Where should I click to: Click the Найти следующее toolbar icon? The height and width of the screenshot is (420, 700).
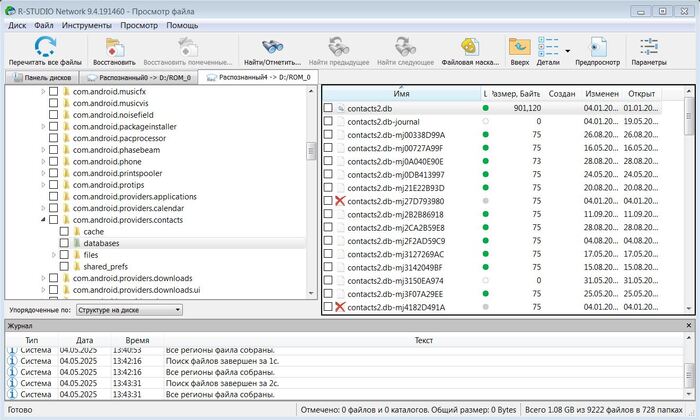(x=405, y=46)
